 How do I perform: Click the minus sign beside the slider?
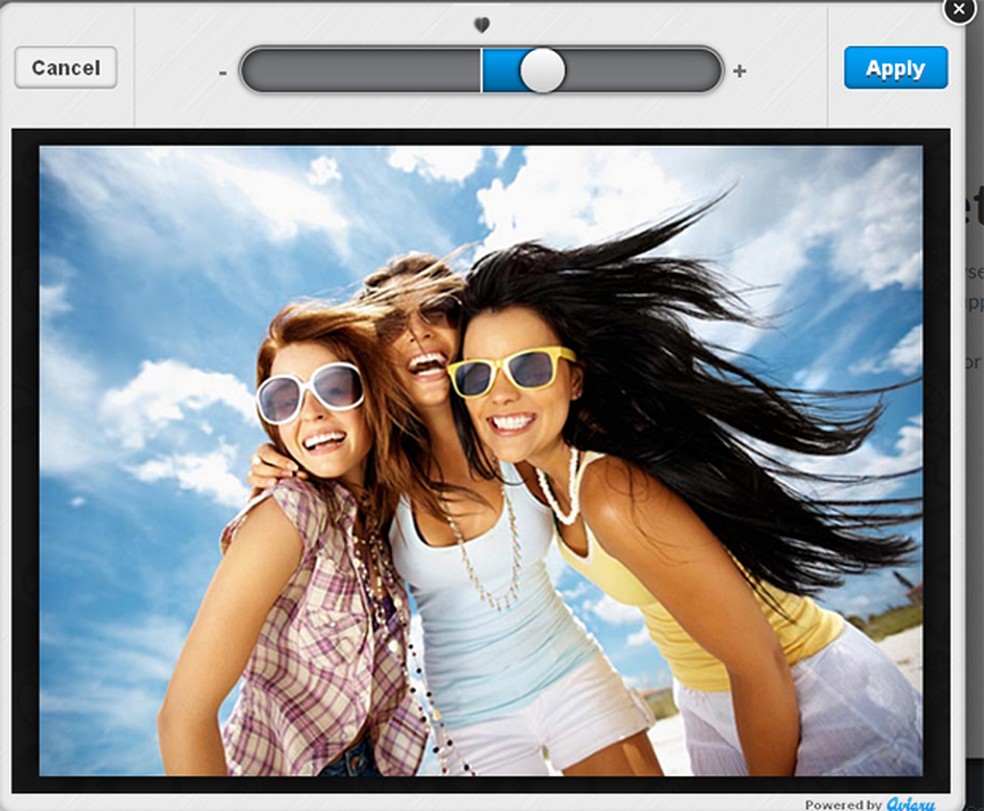click(x=223, y=73)
